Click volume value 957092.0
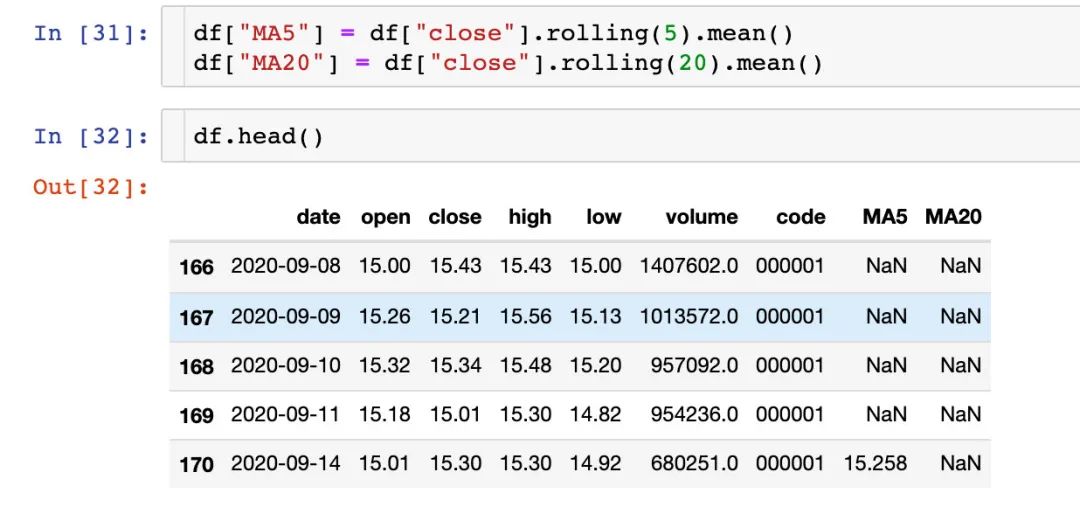1080x514 pixels. pyautogui.click(x=694, y=365)
